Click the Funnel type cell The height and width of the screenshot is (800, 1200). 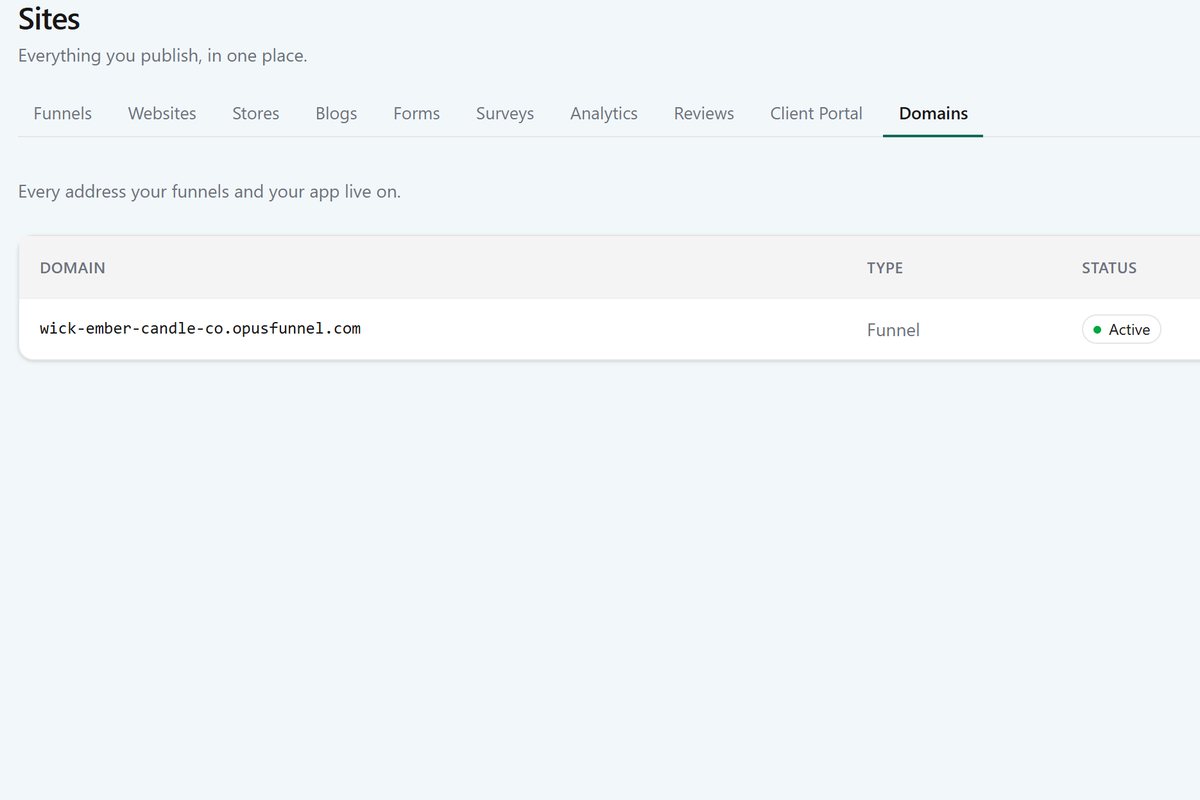[x=893, y=330]
